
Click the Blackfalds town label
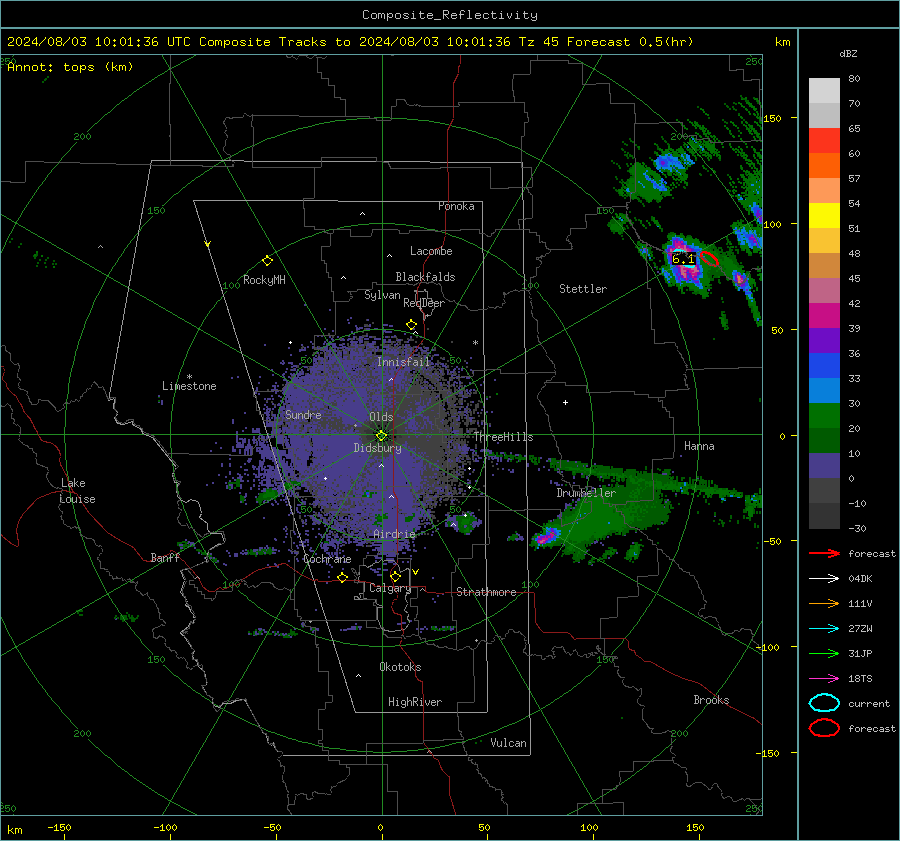[x=425, y=277]
